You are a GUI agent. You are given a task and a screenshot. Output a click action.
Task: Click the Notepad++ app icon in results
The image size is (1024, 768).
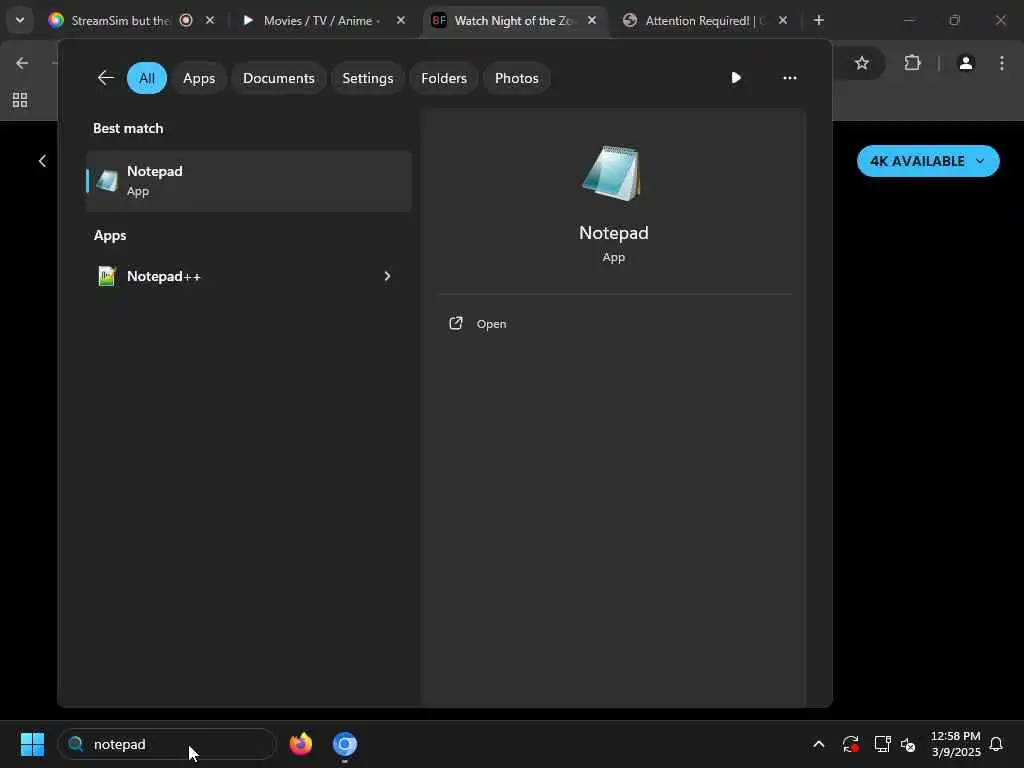[106, 276]
